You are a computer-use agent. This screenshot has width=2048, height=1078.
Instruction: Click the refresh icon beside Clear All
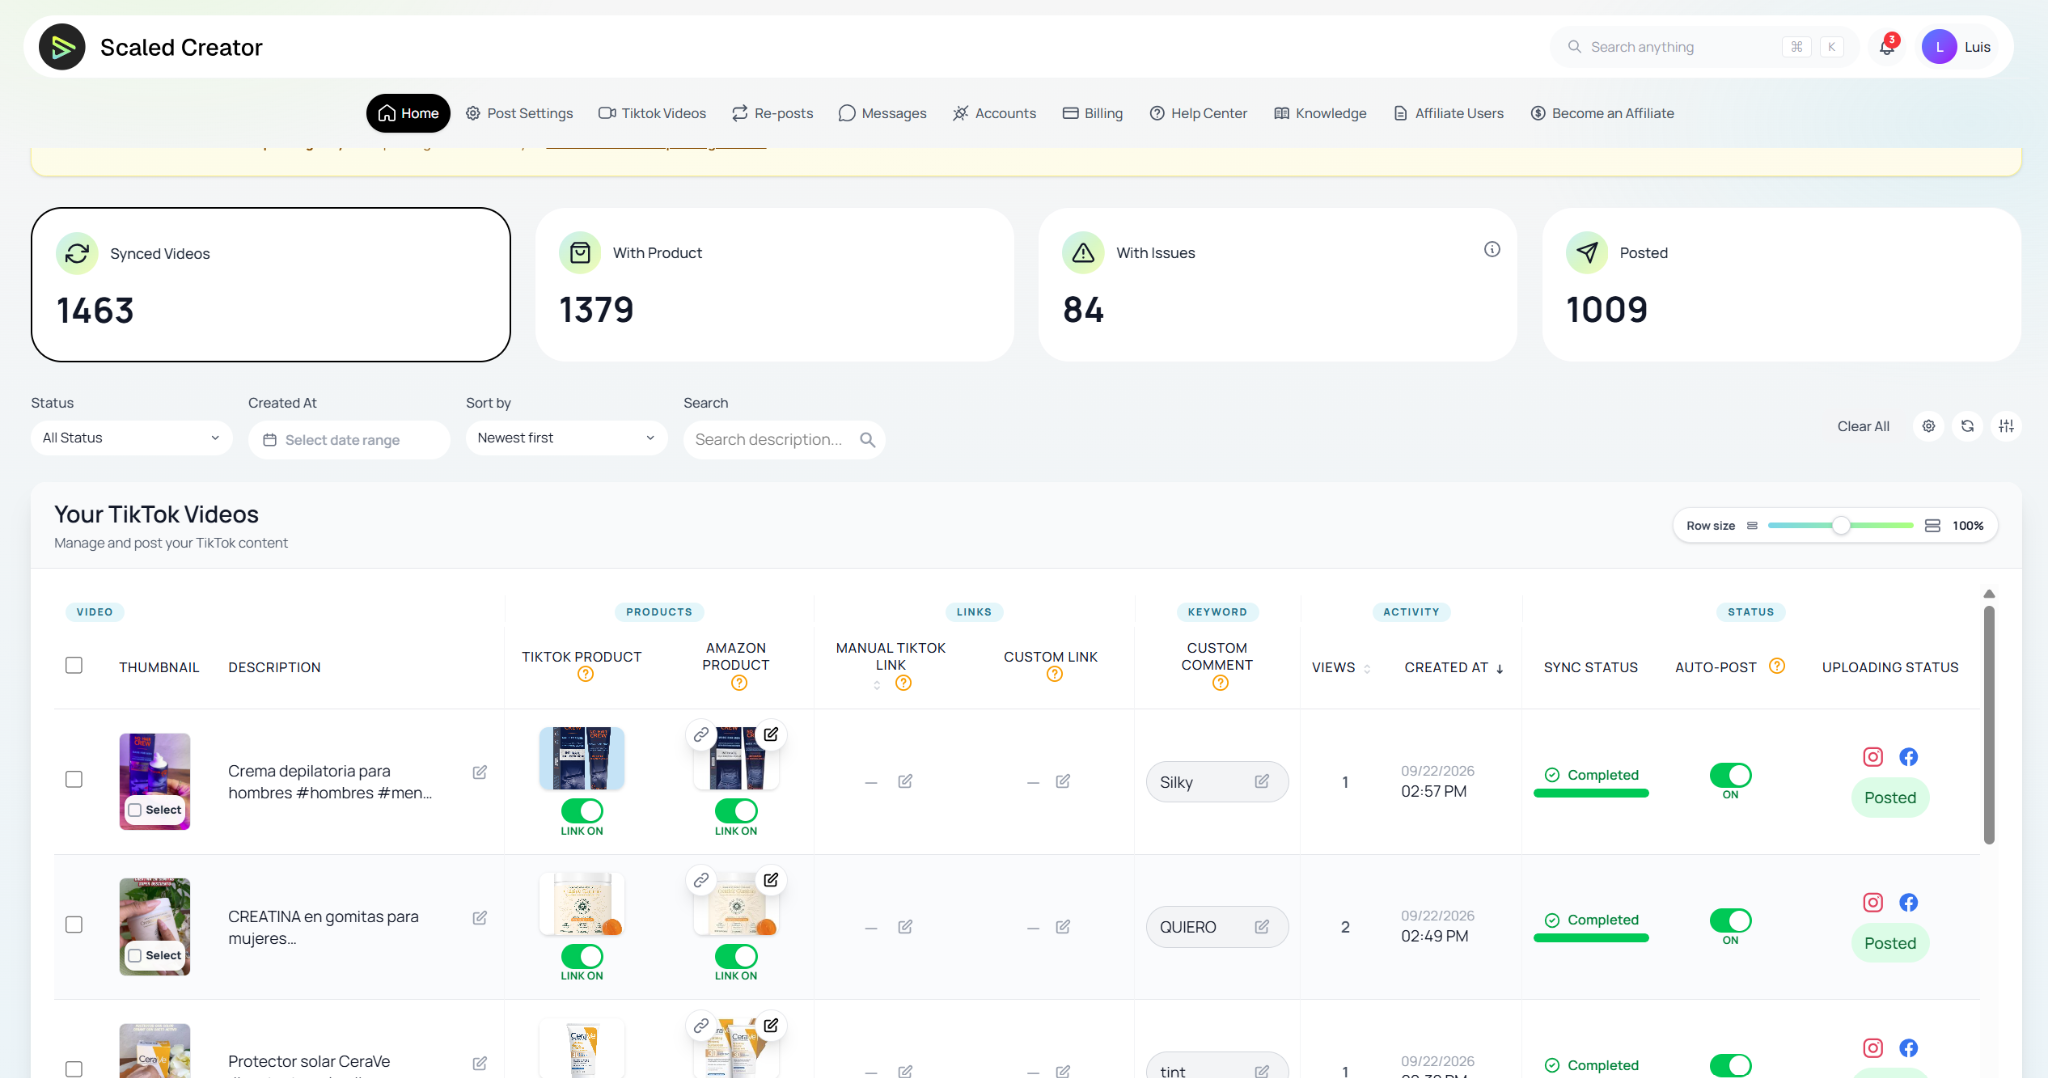(x=1967, y=426)
